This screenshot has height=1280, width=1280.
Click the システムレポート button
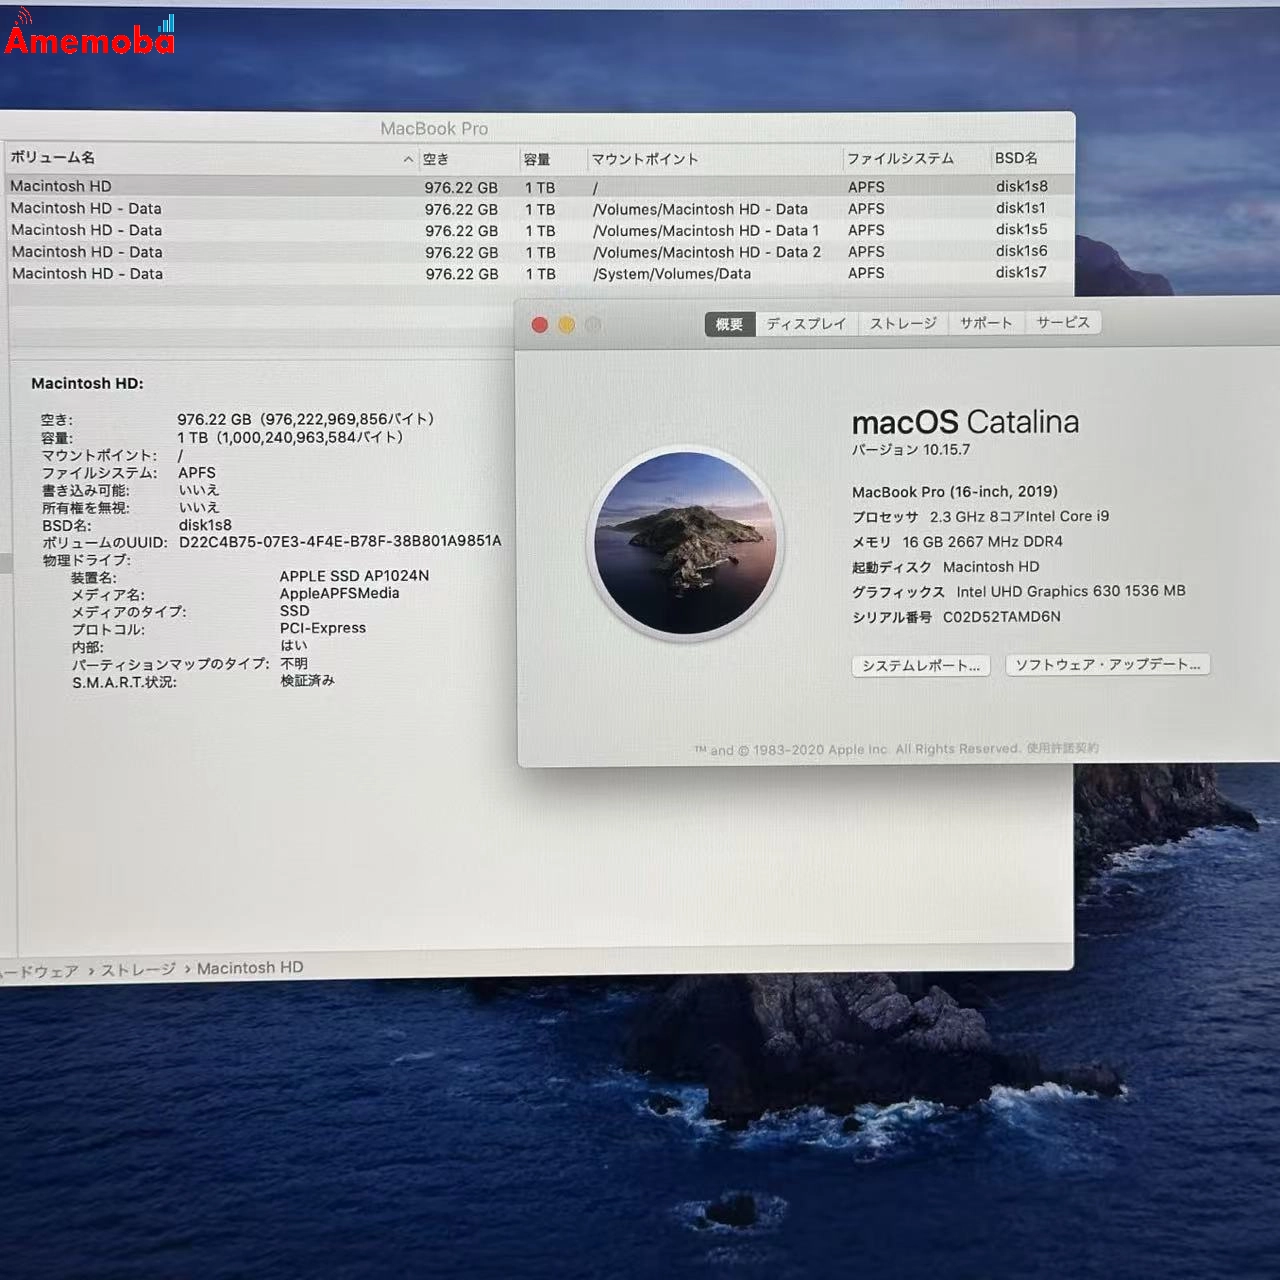pyautogui.click(x=920, y=665)
